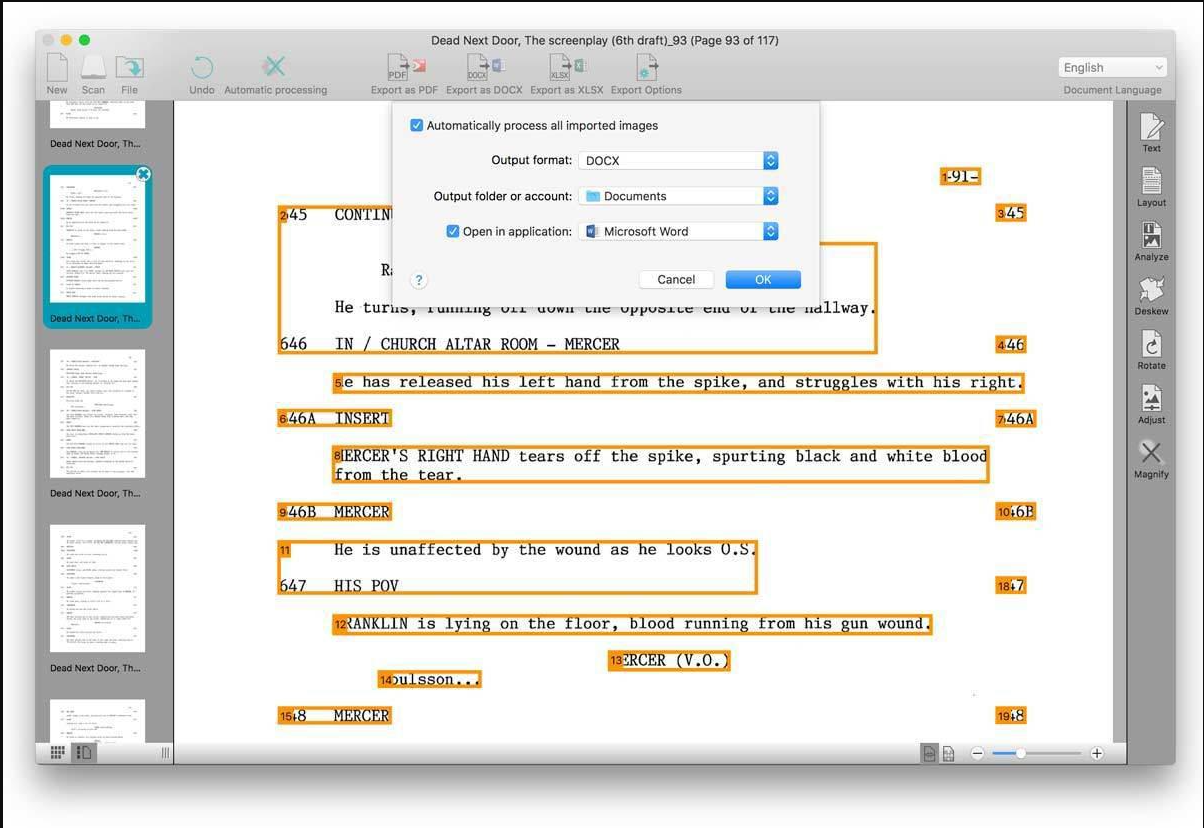Switch to sidebar page list view icon

tap(86, 753)
